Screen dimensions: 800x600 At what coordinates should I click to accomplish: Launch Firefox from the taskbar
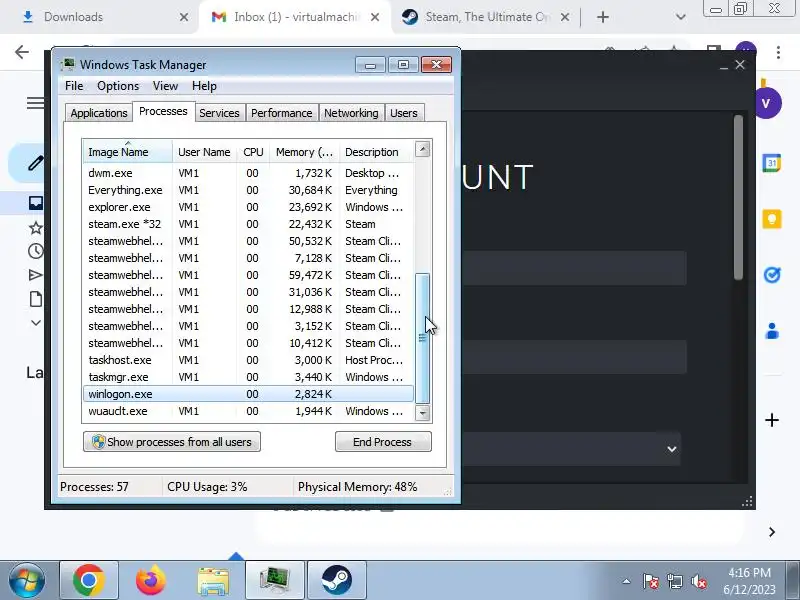tap(151, 580)
